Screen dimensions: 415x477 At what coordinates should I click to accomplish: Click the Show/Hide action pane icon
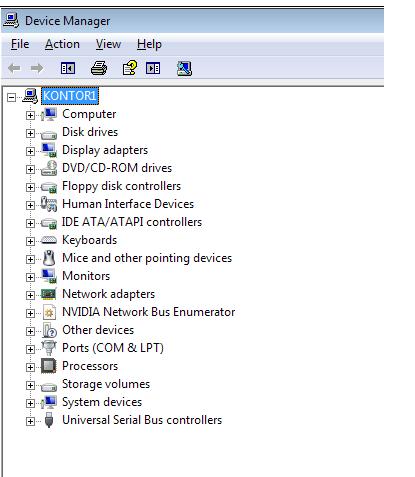tap(153, 69)
